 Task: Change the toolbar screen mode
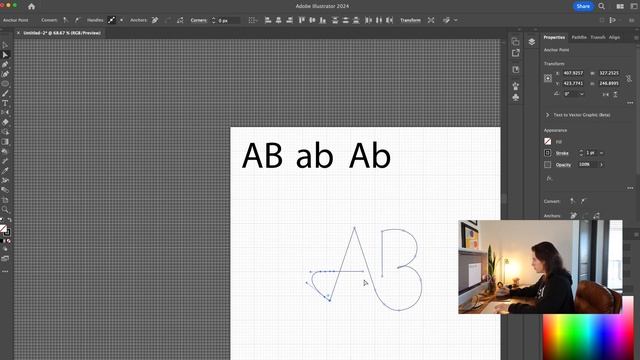click(5, 258)
